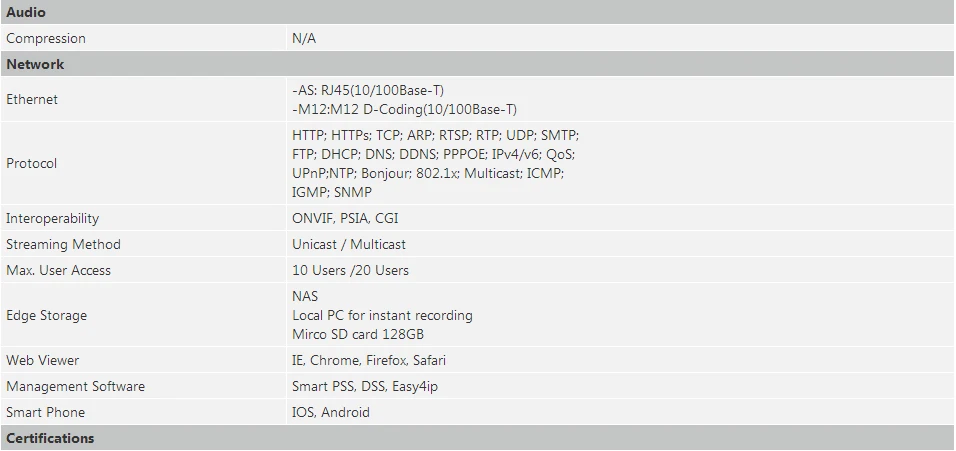Click the -M12:M12 D-Coding(10/100Base-T) line
956x451 pixels.
(x=404, y=109)
